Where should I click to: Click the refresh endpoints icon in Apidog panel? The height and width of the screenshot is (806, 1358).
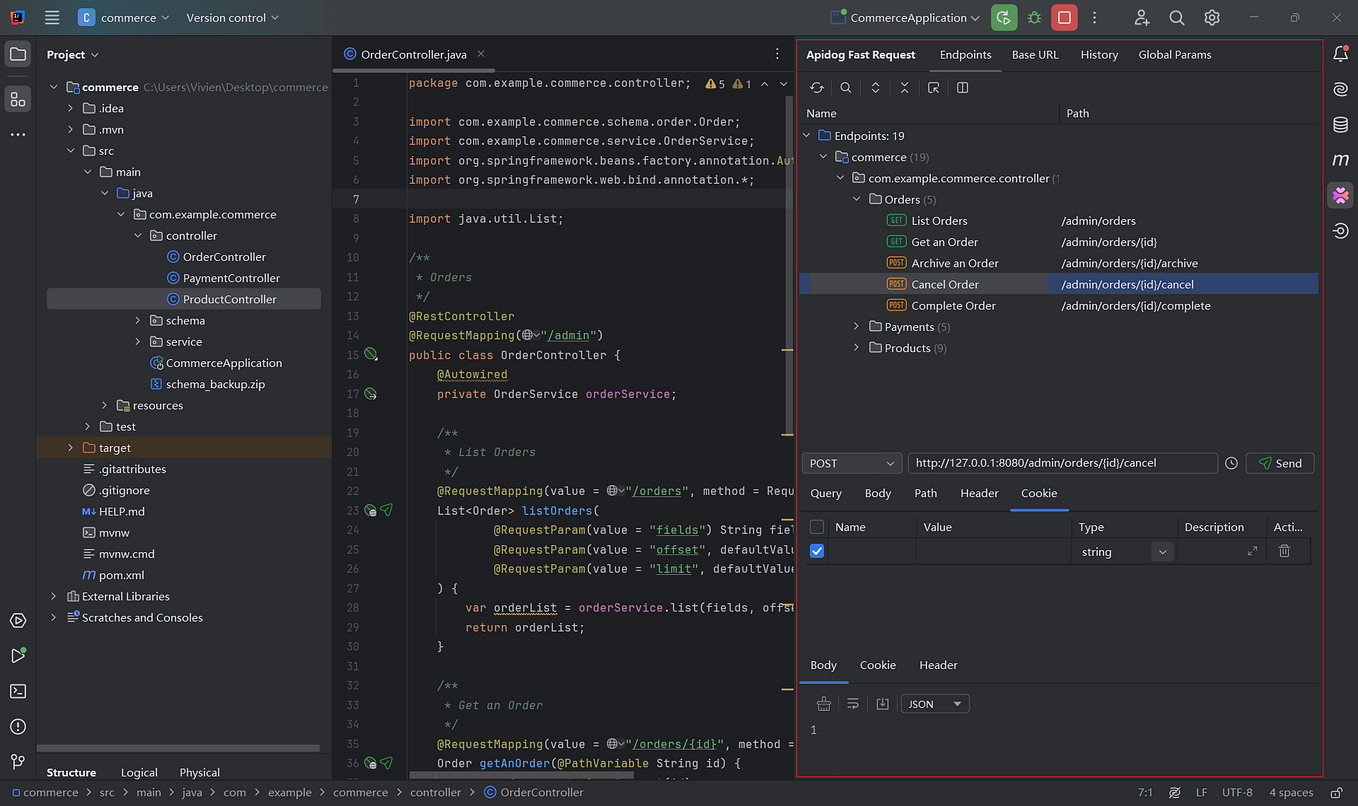point(817,88)
